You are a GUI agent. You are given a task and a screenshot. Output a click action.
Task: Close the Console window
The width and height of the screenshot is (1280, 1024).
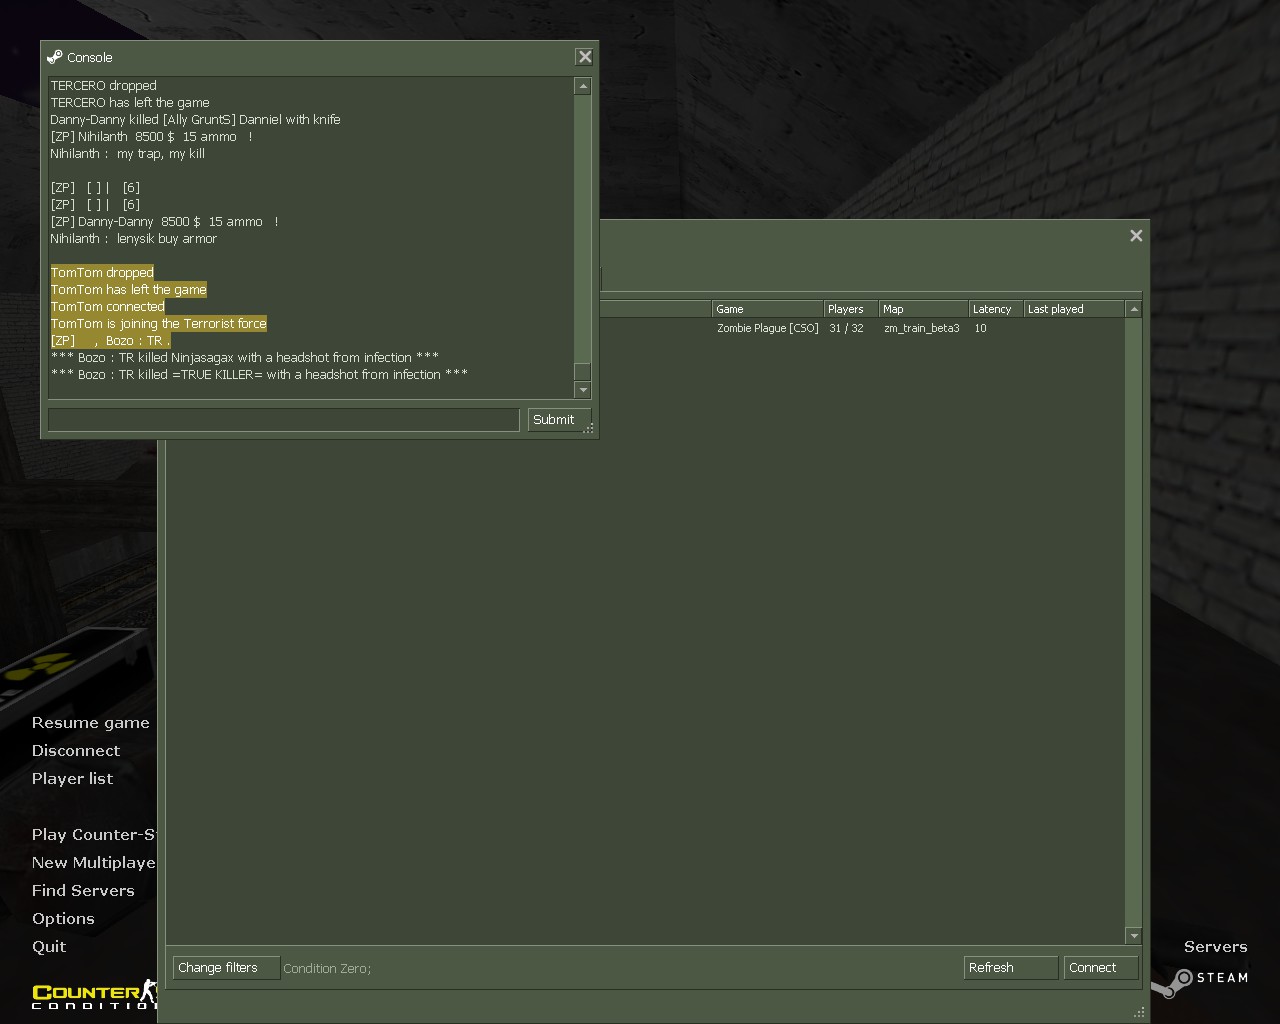(x=585, y=57)
